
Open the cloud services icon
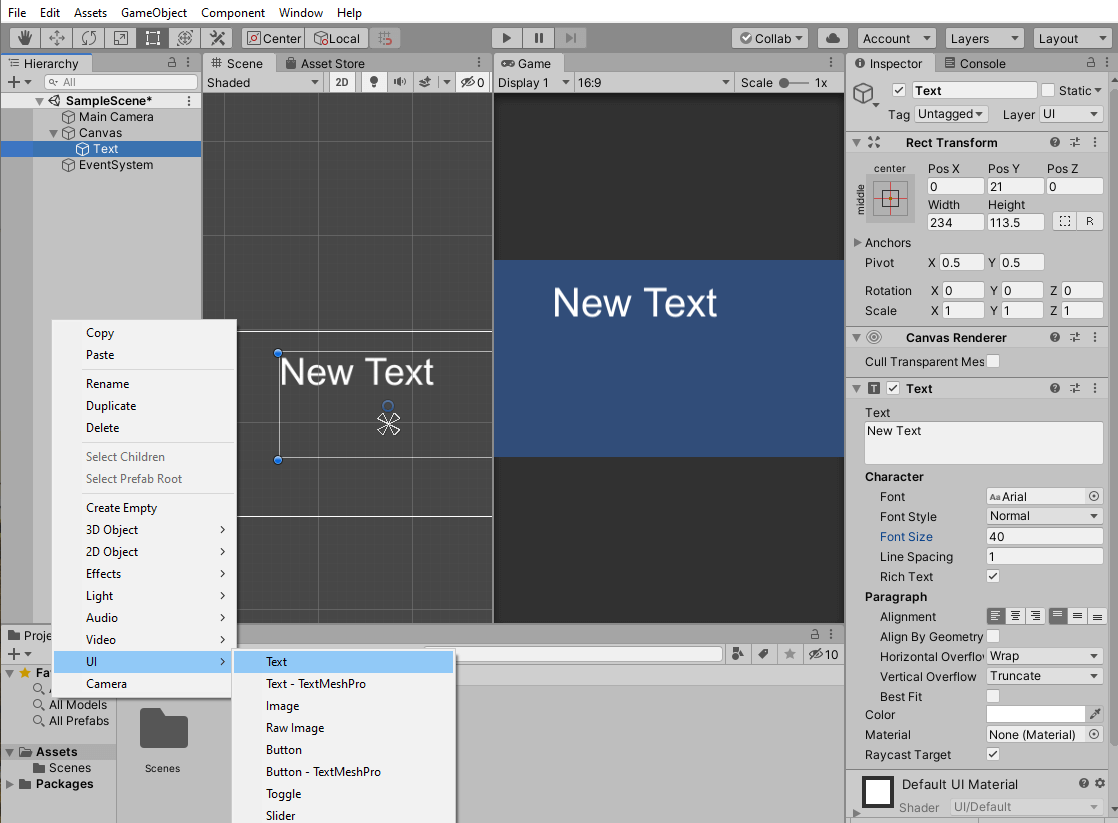coord(832,38)
